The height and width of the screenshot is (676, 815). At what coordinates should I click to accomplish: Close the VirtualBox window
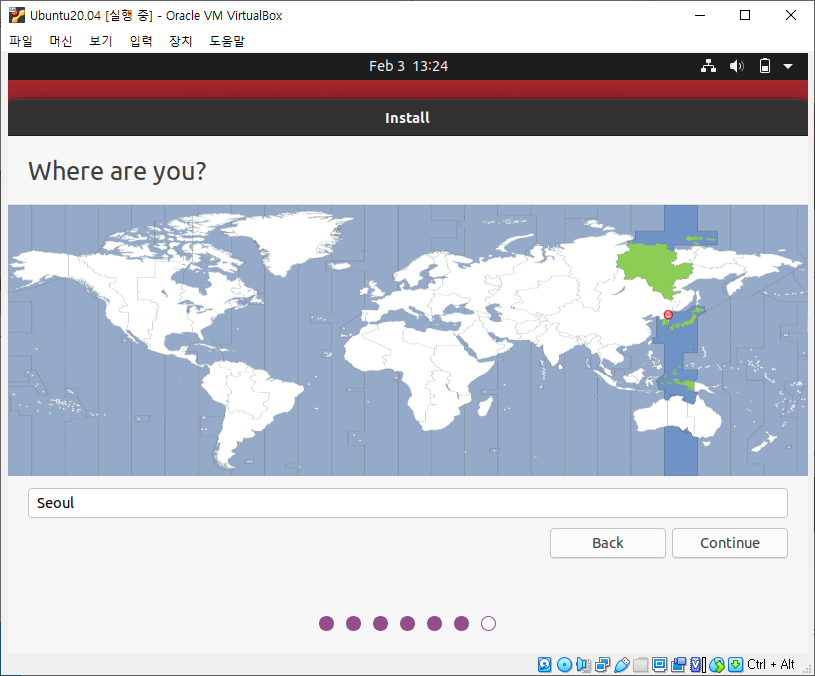click(x=791, y=16)
